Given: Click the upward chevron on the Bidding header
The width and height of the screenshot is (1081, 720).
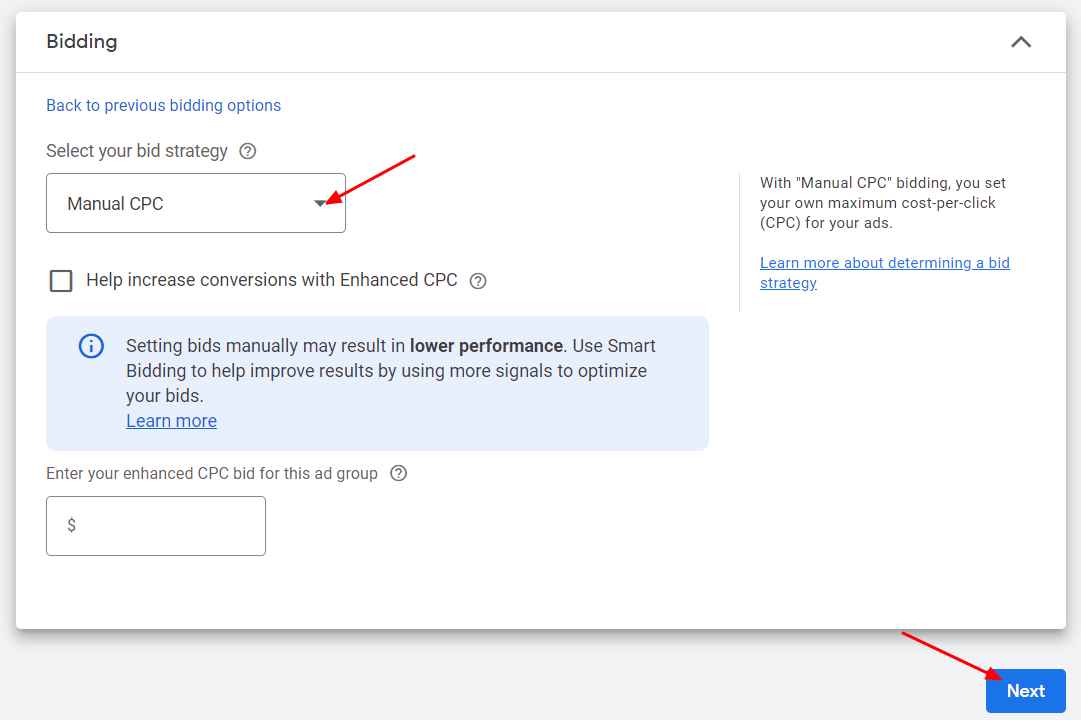Looking at the screenshot, I should [x=1020, y=42].
